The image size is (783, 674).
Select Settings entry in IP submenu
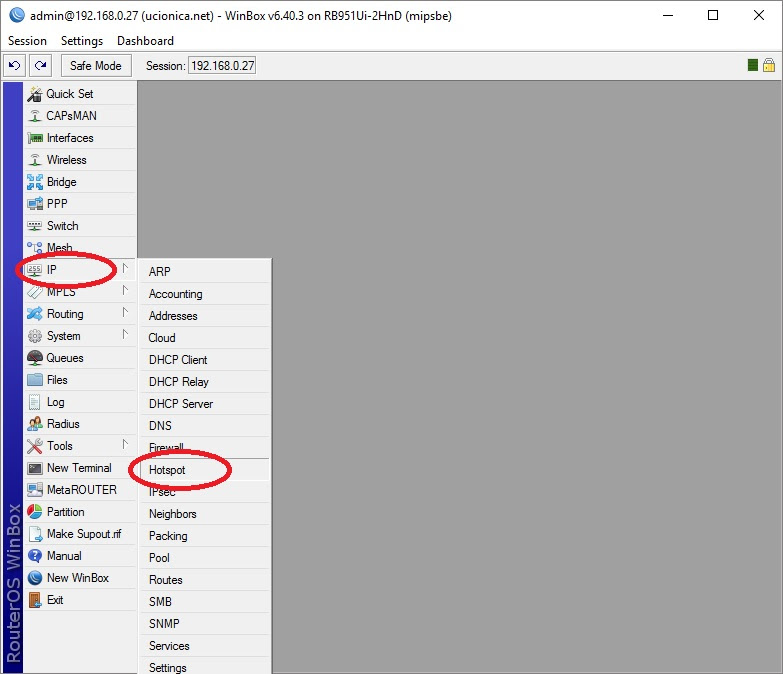(x=205, y=667)
